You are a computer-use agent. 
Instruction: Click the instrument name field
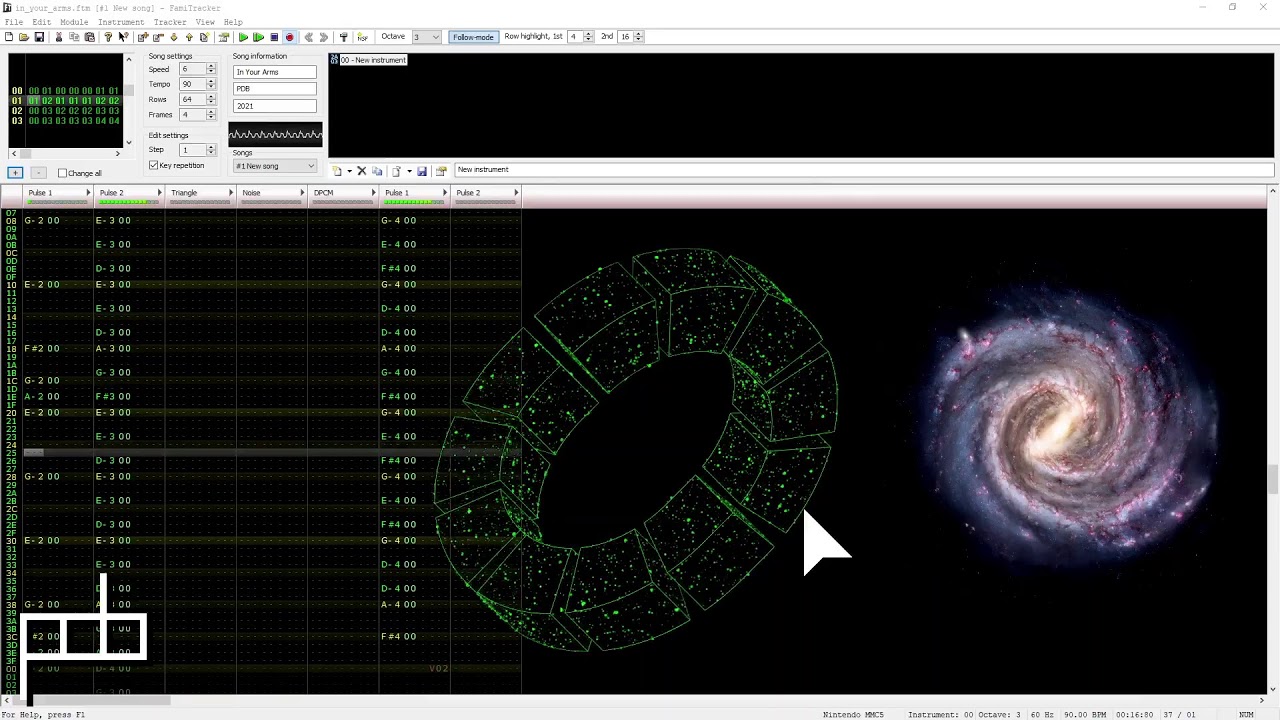coord(864,170)
